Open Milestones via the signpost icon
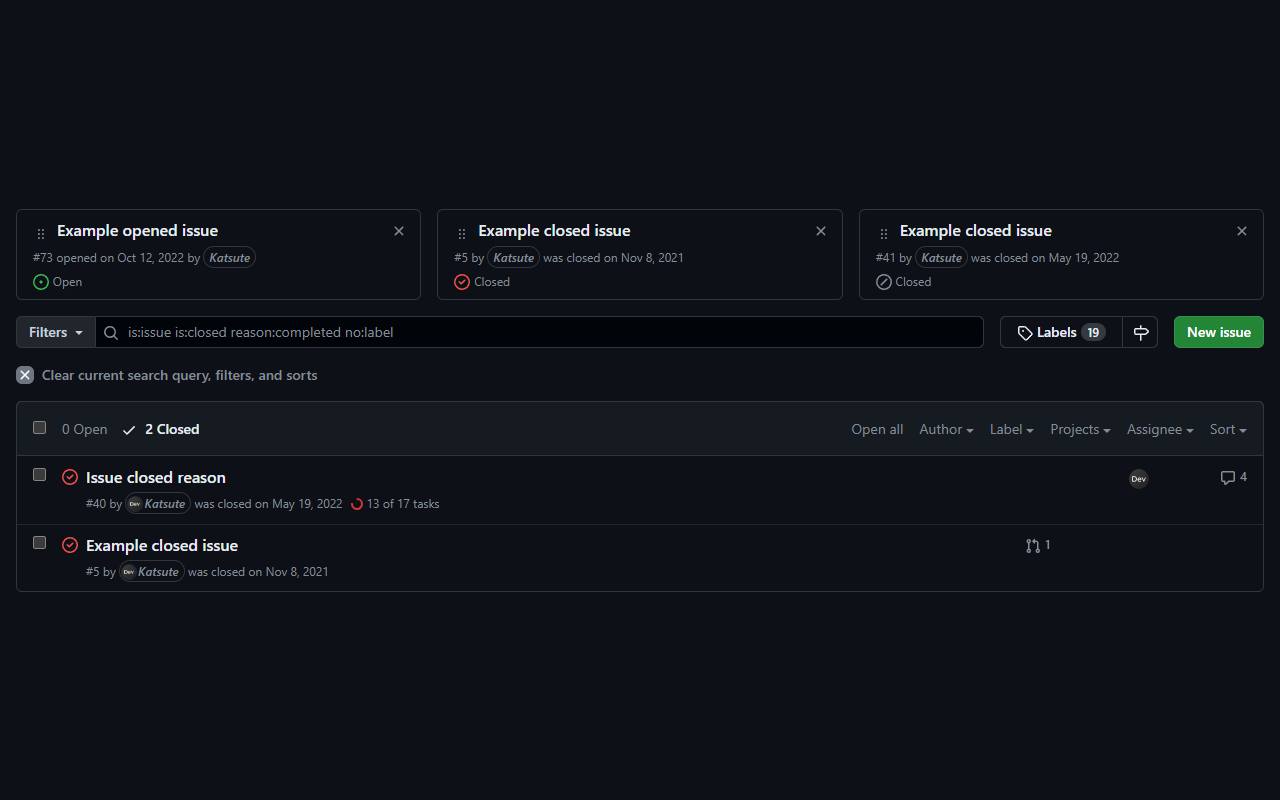The width and height of the screenshot is (1280, 800). (x=1141, y=332)
